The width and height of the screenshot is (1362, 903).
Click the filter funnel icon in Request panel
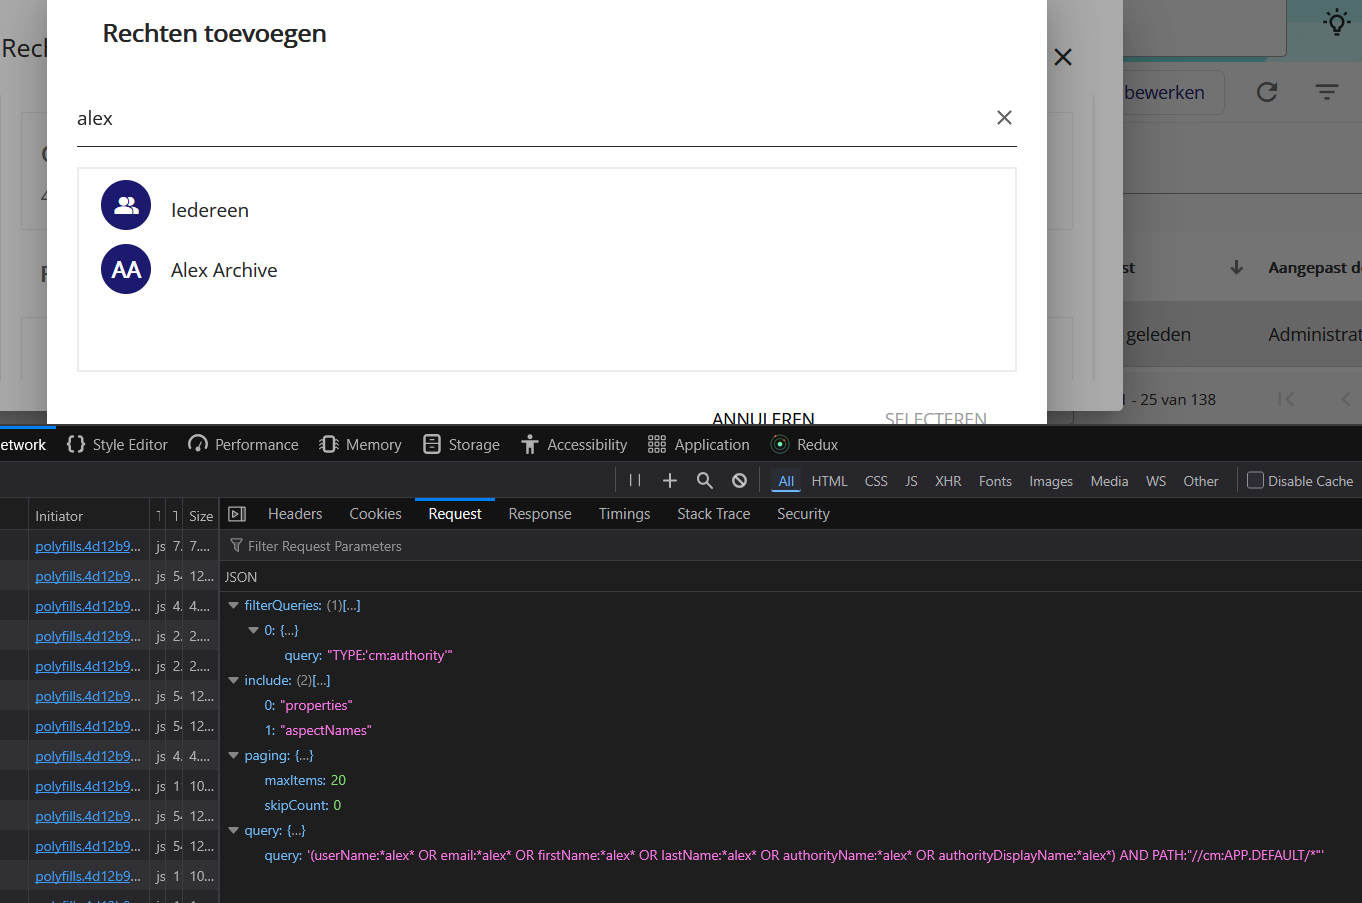click(x=237, y=546)
